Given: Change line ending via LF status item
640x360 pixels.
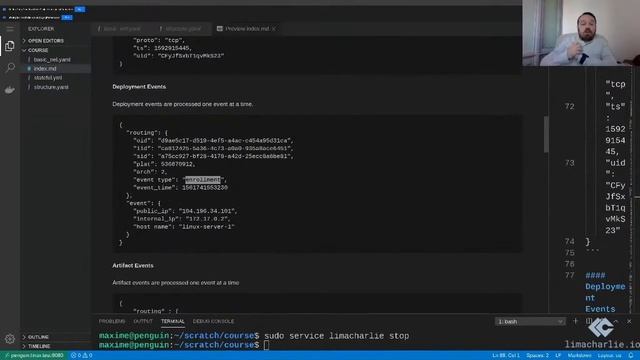Looking at the screenshot, I should [558, 356].
